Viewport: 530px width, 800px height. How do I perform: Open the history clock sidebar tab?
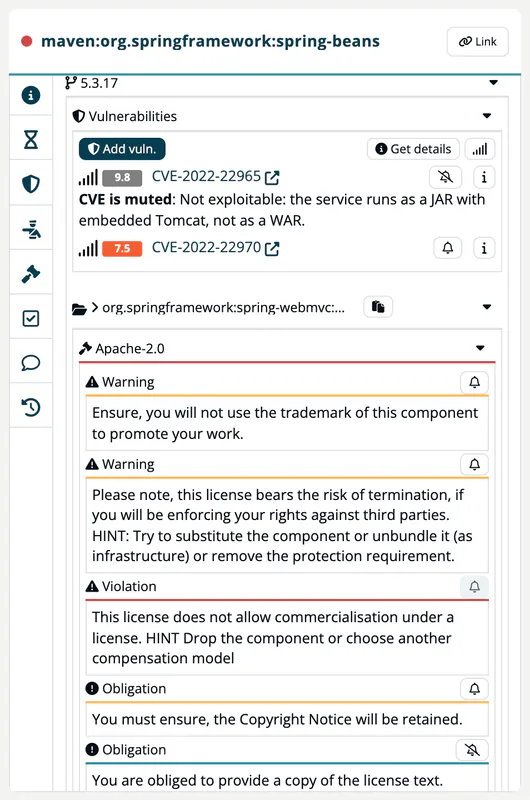(31, 407)
